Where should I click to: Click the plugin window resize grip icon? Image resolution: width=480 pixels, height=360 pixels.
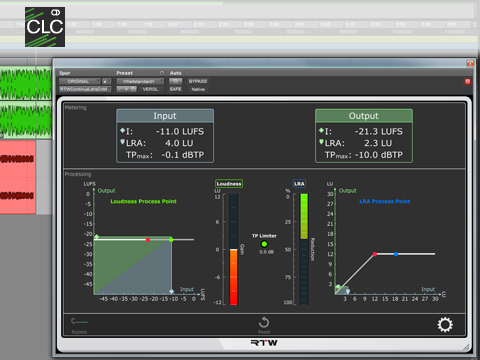(x=467, y=347)
